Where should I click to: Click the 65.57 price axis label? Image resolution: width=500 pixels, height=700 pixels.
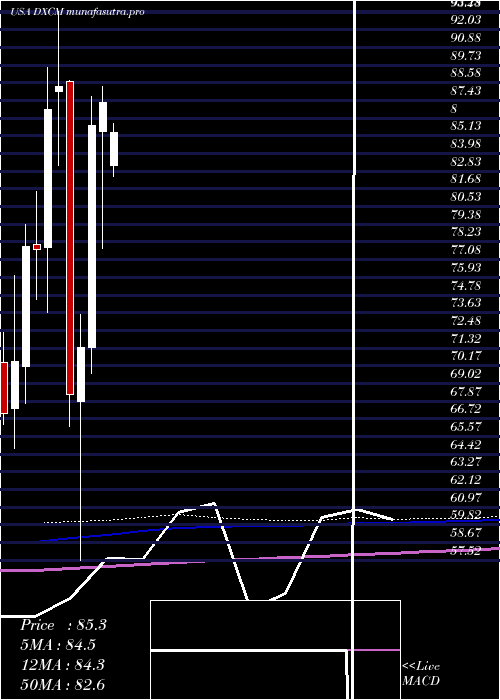466,427
